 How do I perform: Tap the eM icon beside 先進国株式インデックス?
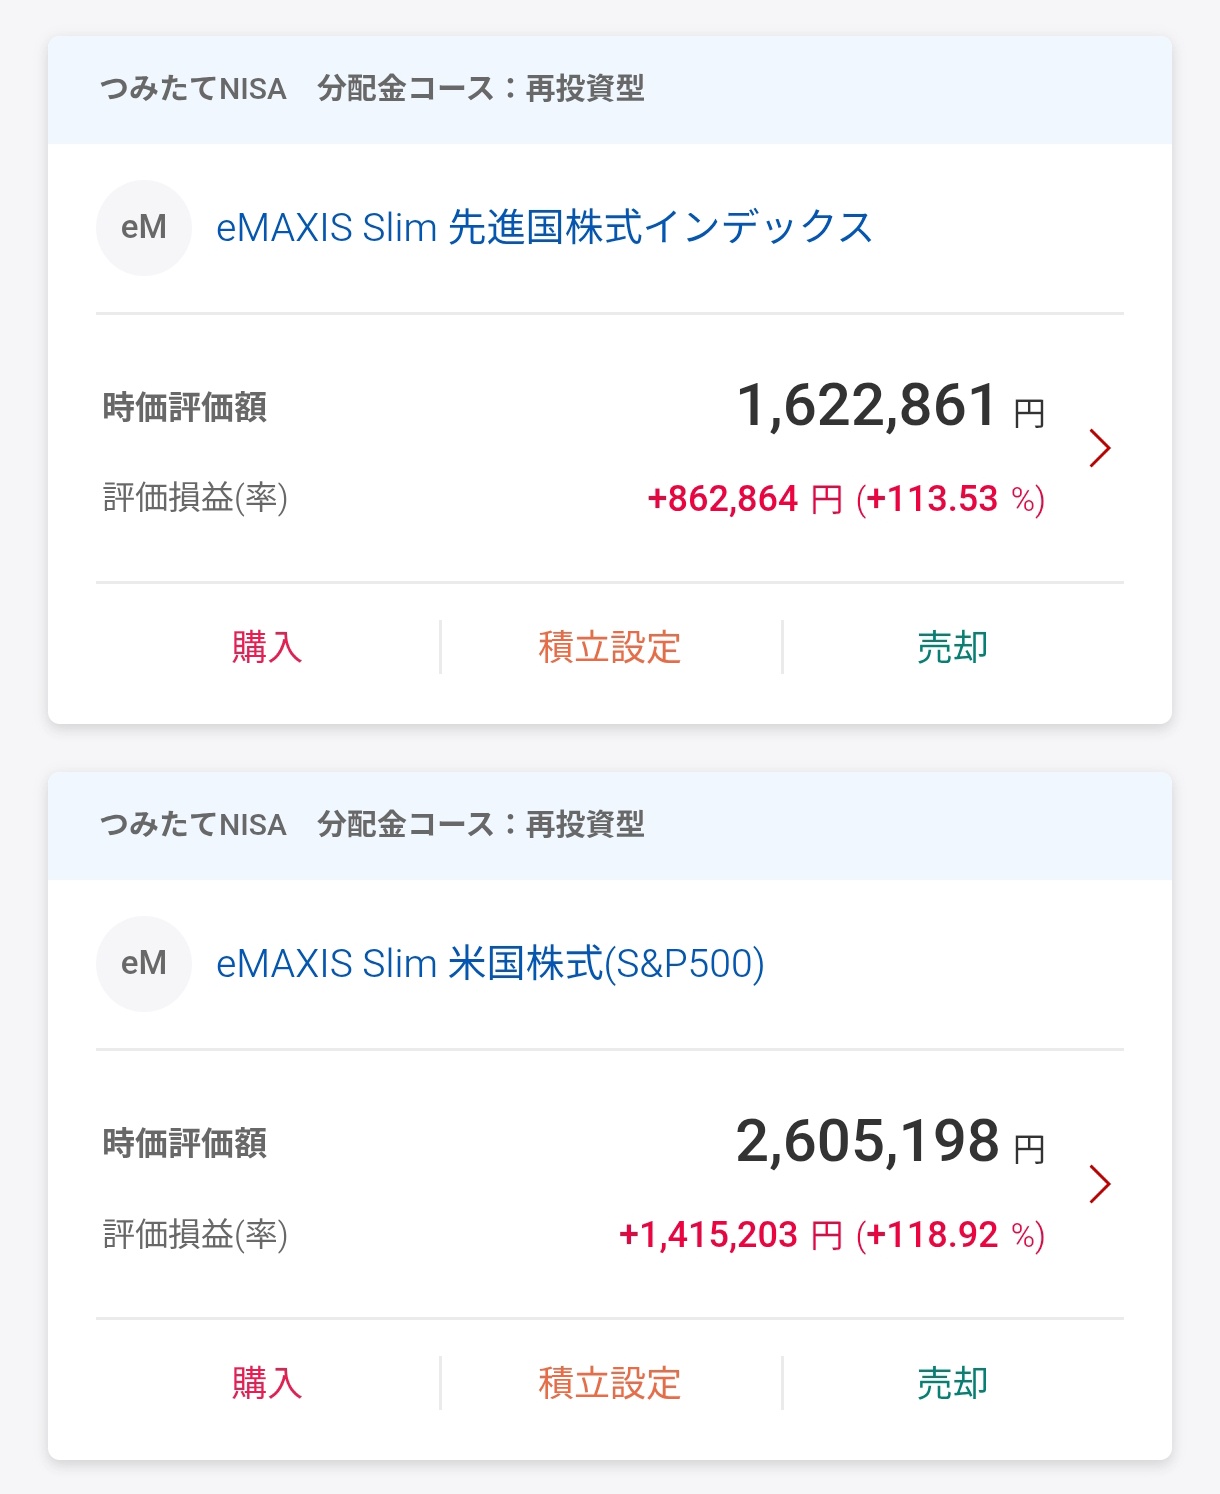(x=143, y=228)
